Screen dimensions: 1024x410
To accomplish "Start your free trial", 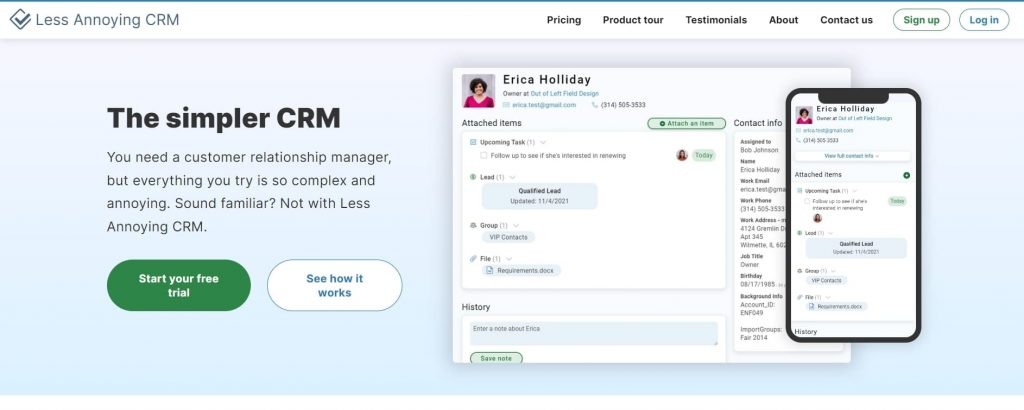I will (178, 285).
